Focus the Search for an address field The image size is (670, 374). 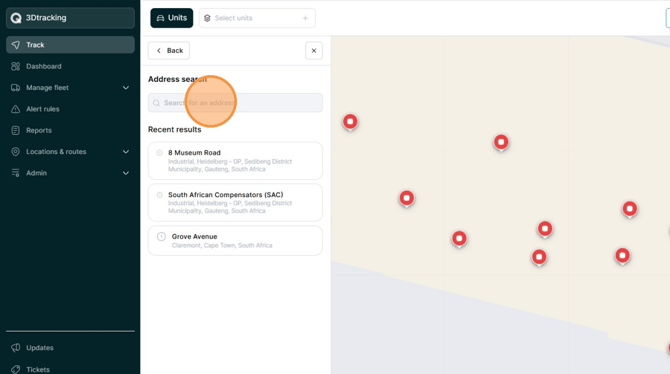pos(235,103)
